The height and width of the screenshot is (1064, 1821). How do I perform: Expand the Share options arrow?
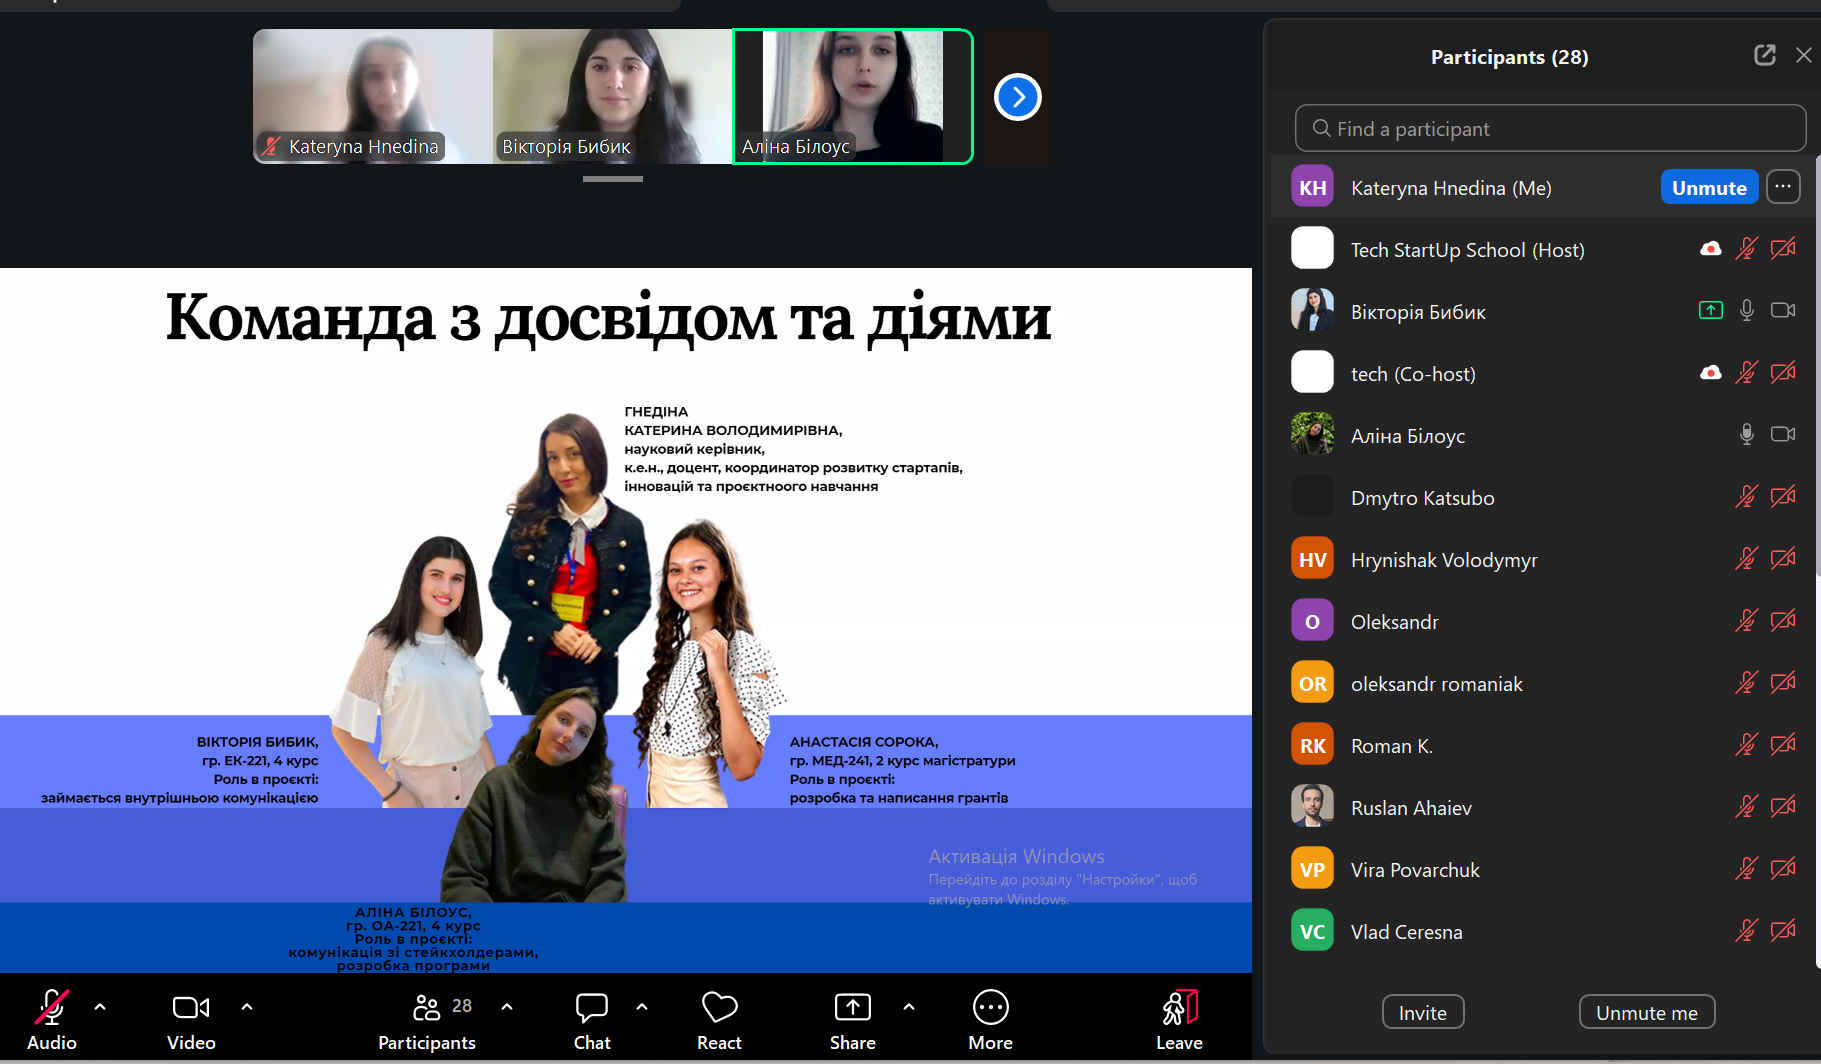(x=909, y=1007)
